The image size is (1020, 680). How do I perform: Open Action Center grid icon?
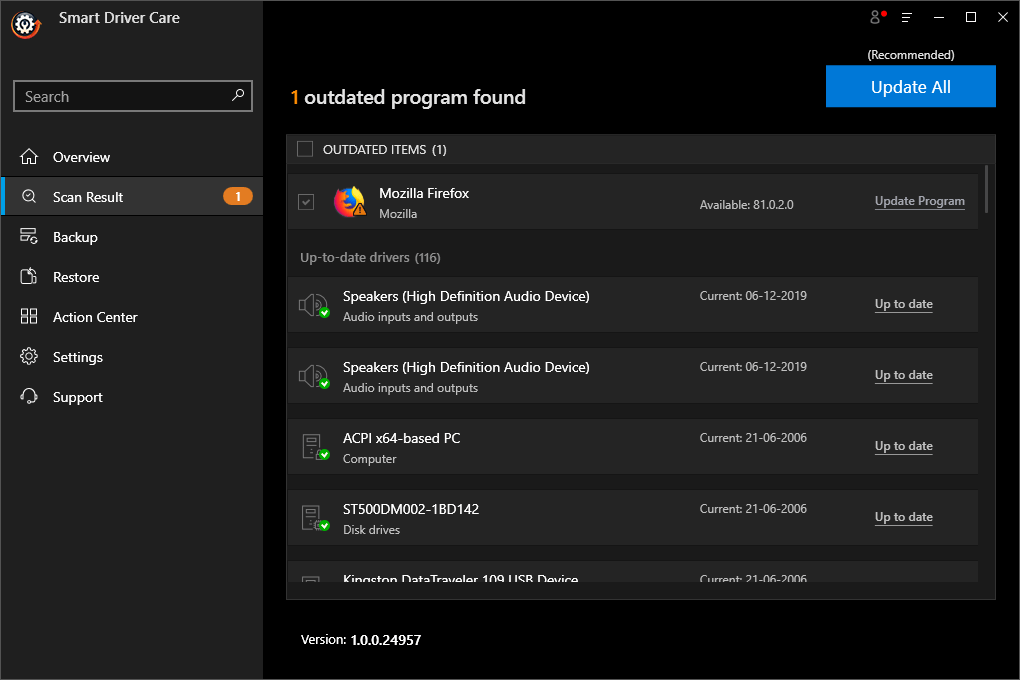click(x=29, y=317)
